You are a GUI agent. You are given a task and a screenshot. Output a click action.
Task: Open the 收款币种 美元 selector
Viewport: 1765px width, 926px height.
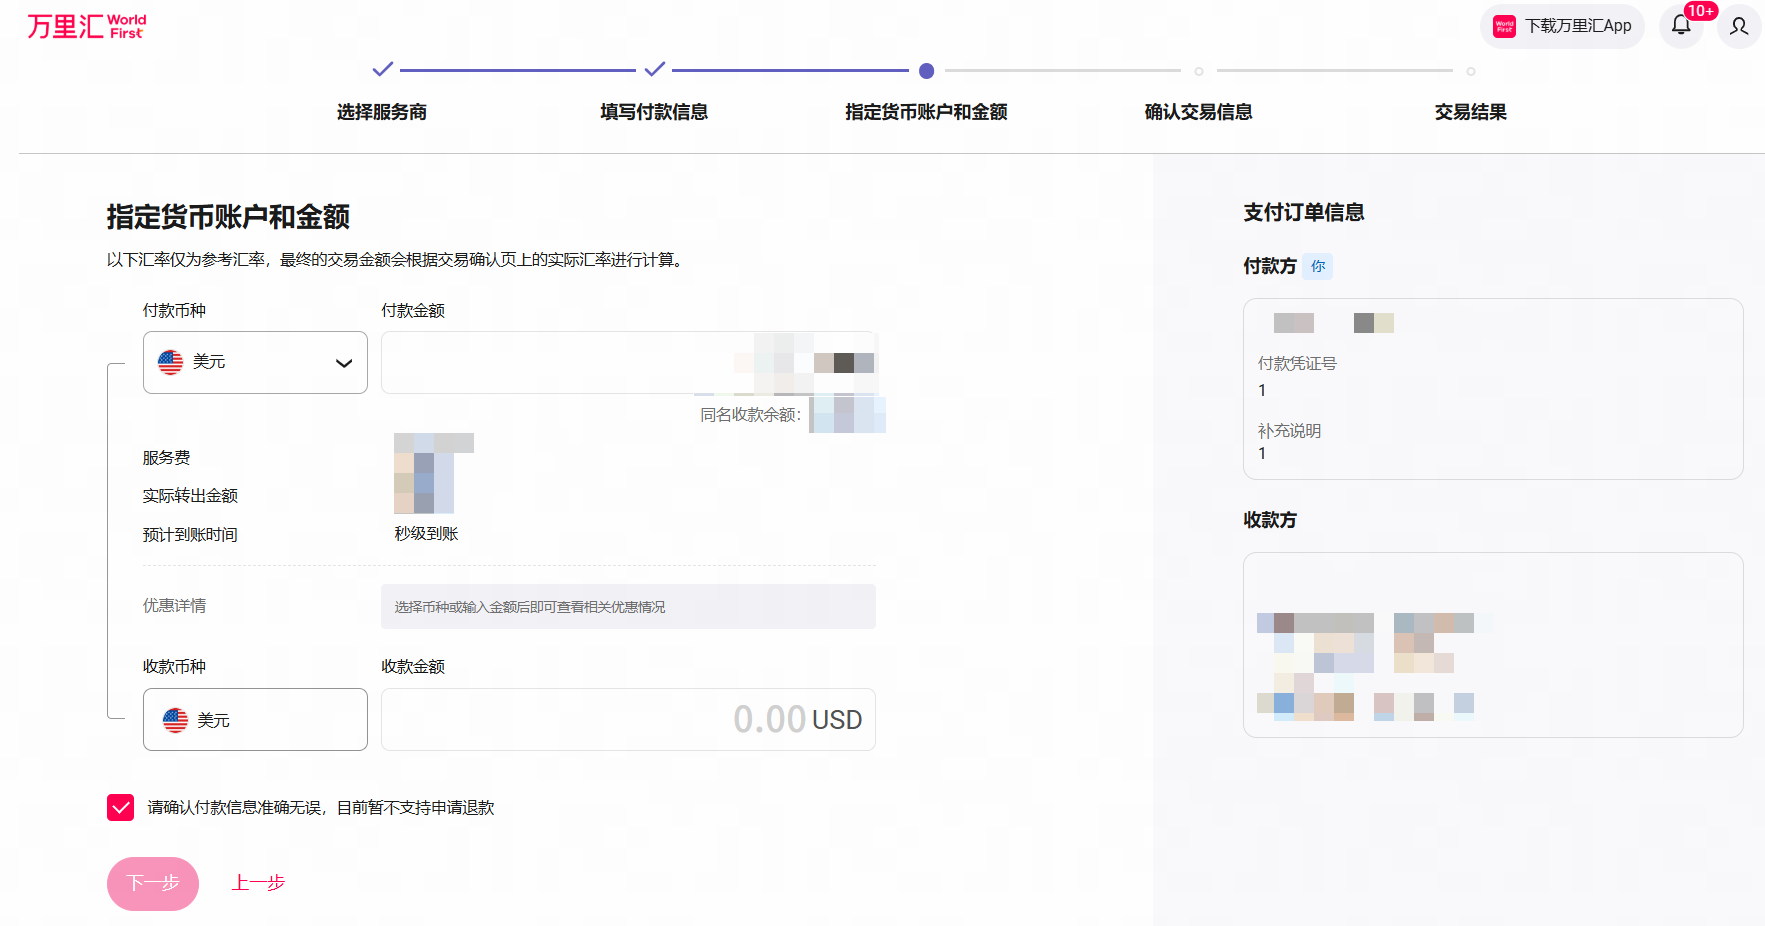254,720
